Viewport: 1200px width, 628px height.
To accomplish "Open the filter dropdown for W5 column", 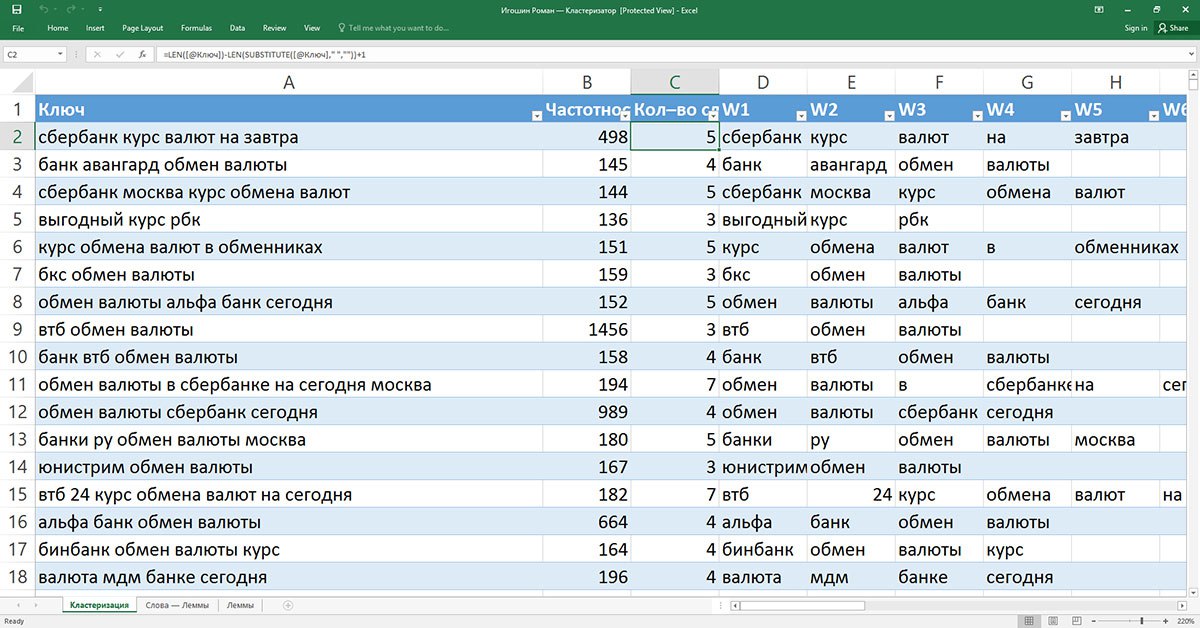I will (1152, 115).
